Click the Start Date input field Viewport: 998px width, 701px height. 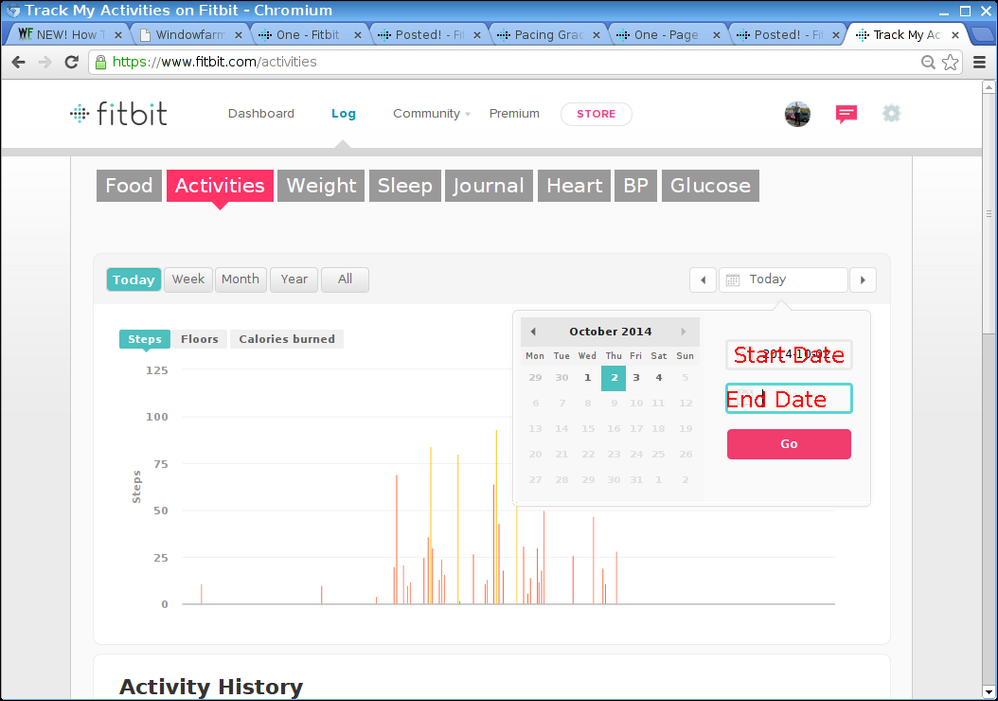(789, 355)
